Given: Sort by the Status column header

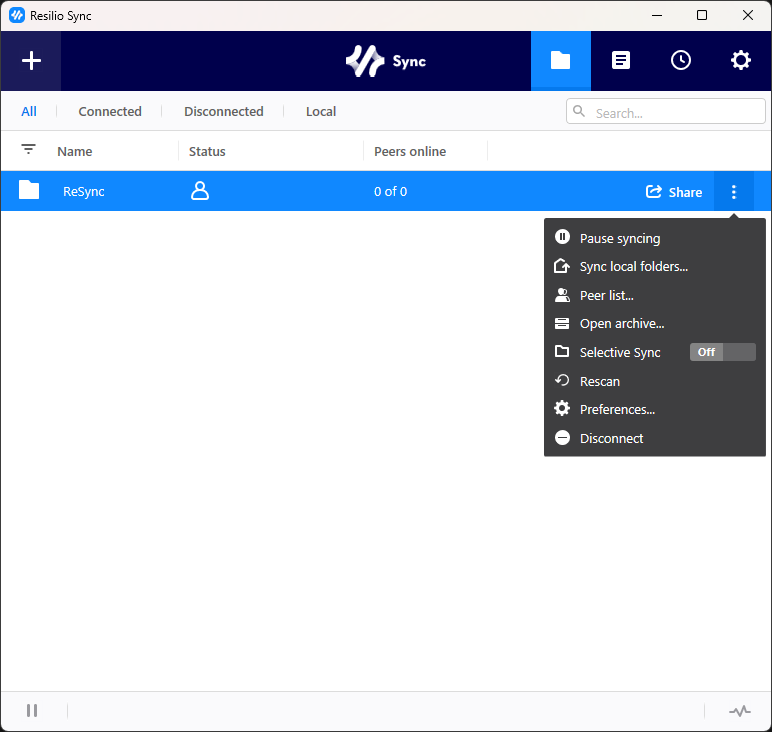Looking at the screenshot, I should click(x=207, y=151).
